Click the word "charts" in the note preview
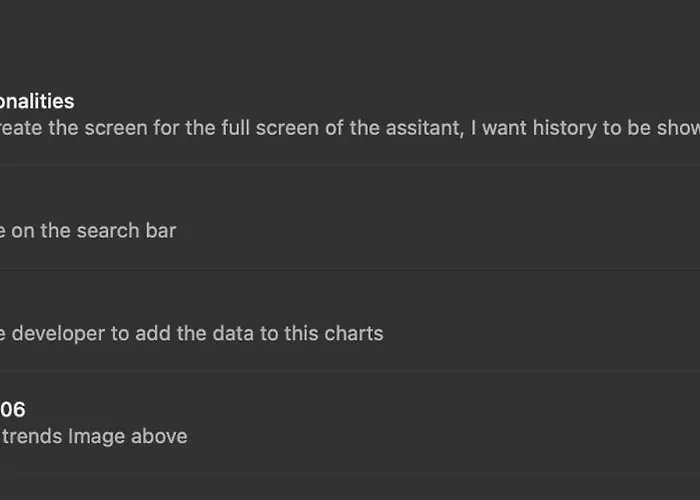Screen dimensions: 700x500 click(x=354, y=334)
